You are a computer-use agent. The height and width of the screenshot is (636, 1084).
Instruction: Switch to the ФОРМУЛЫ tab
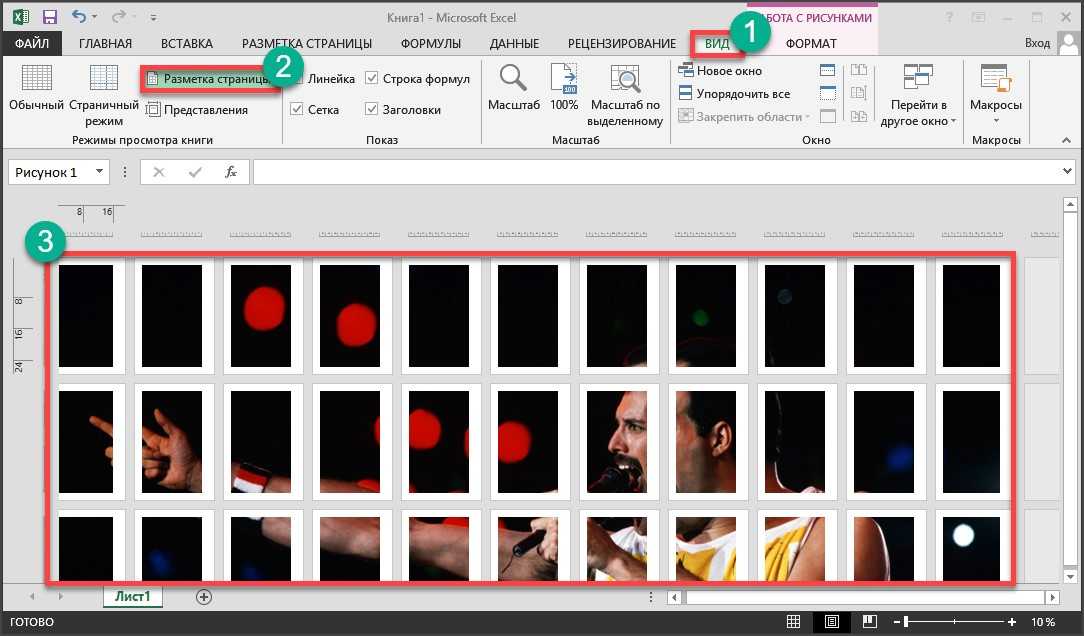[430, 43]
